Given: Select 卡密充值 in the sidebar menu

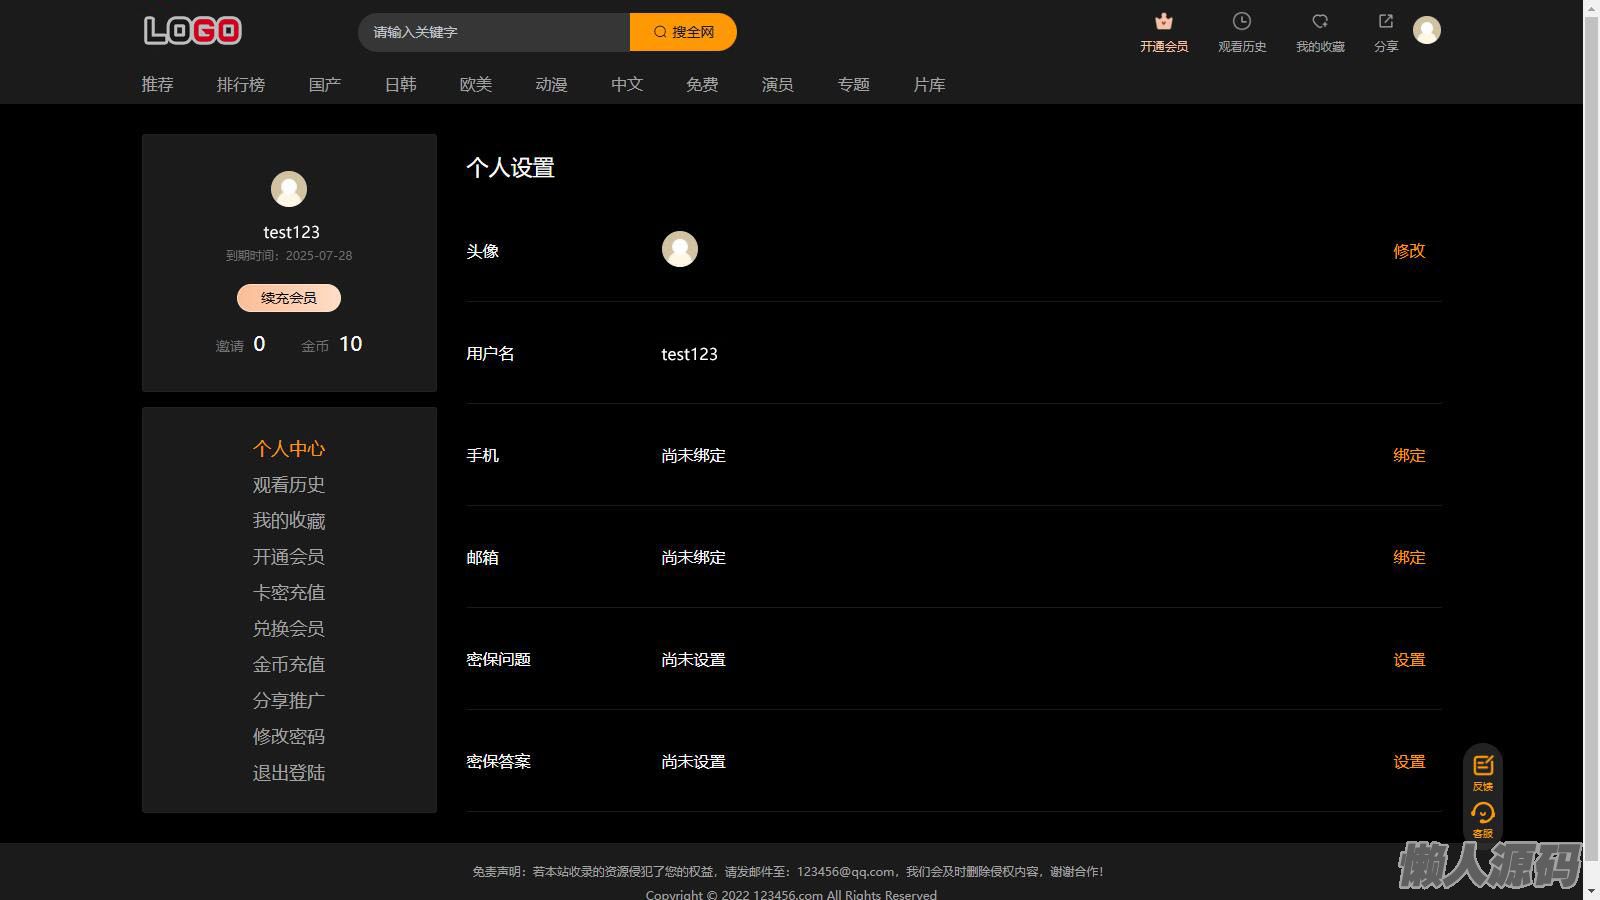Looking at the screenshot, I should (x=288, y=593).
